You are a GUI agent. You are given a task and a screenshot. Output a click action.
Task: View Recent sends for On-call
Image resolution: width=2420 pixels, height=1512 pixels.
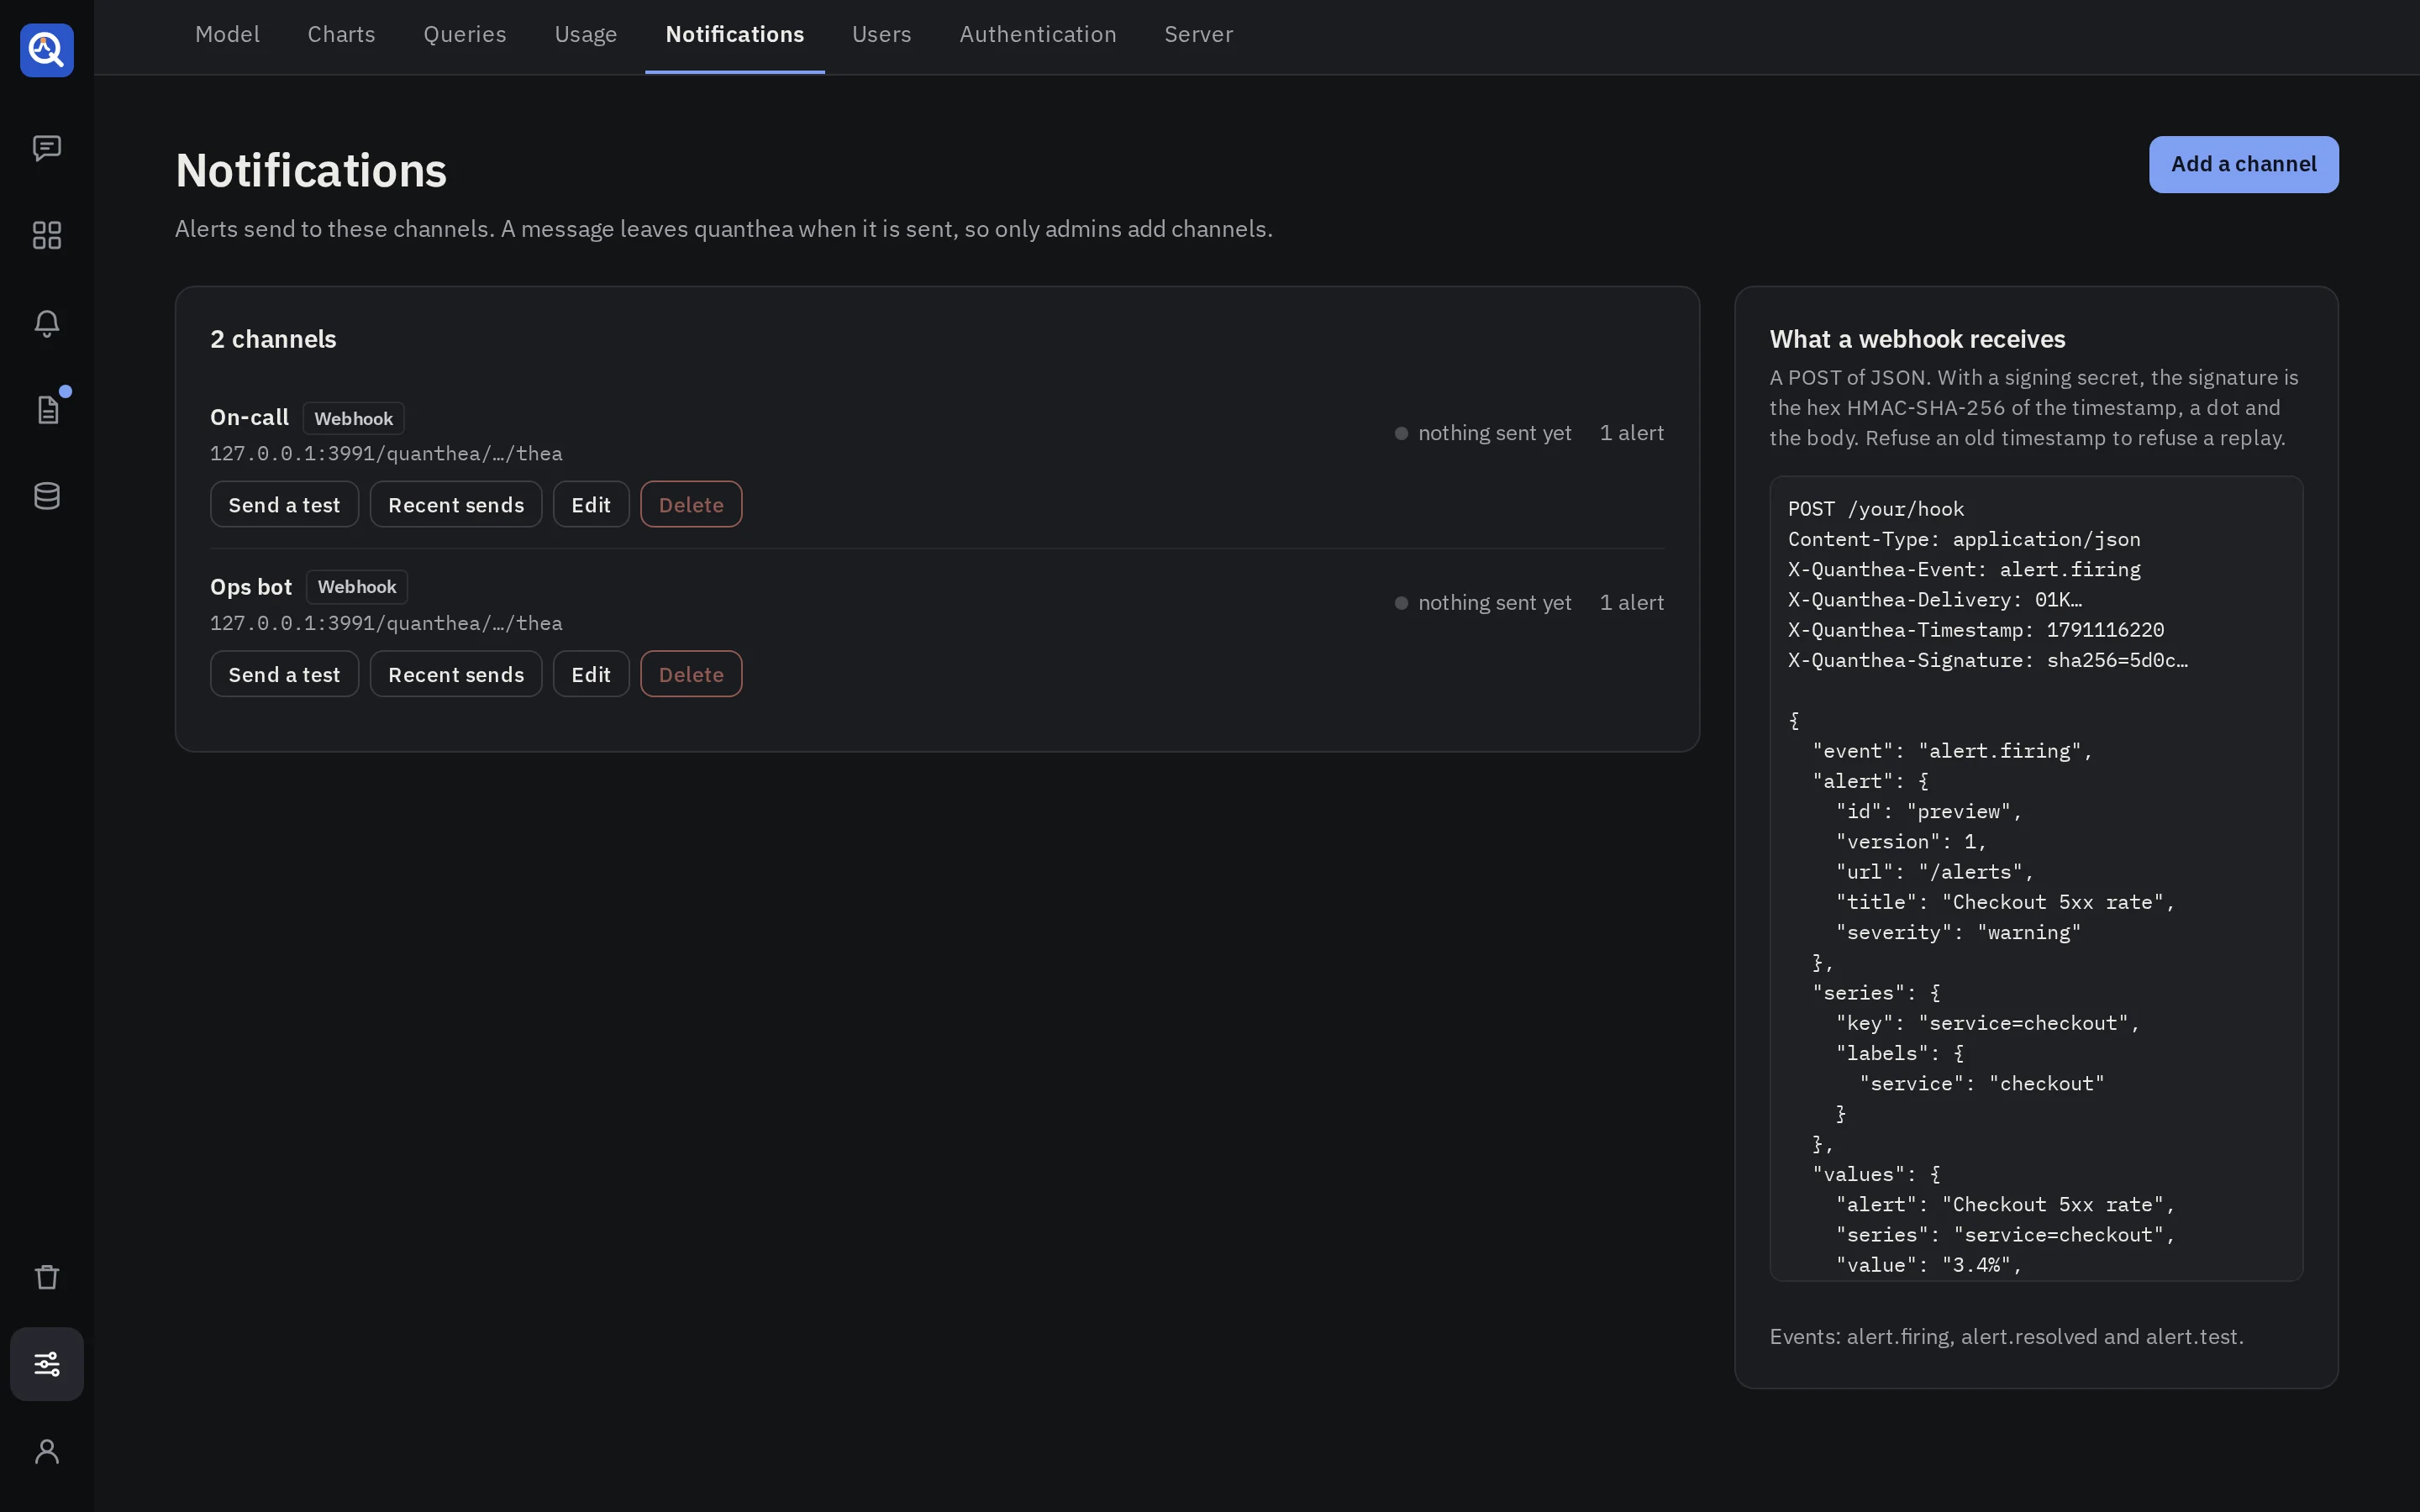456,504
